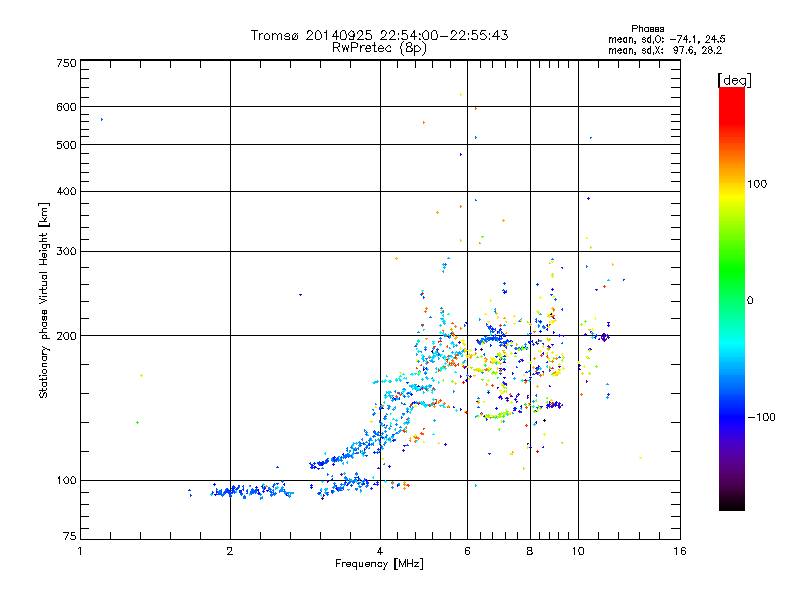This screenshot has height=600, width=800.
Task: Click the 'RwPretec (8p)' subtitle
Action: (379, 48)
